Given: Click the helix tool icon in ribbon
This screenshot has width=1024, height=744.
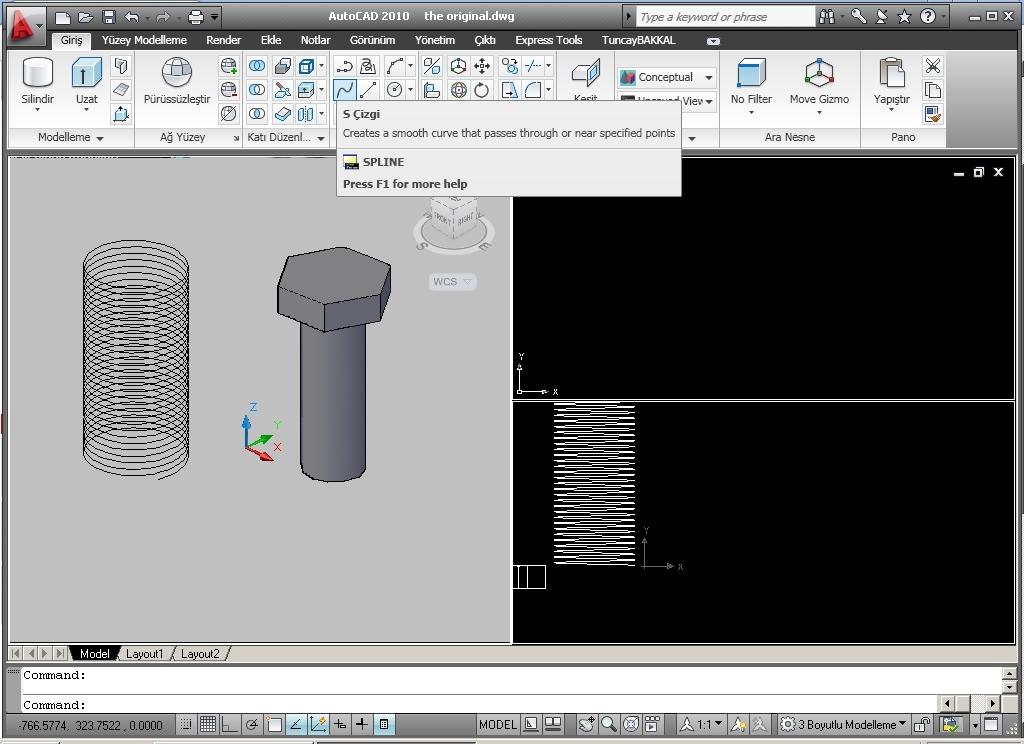Looking at the screenshot, I should point(368,66).
